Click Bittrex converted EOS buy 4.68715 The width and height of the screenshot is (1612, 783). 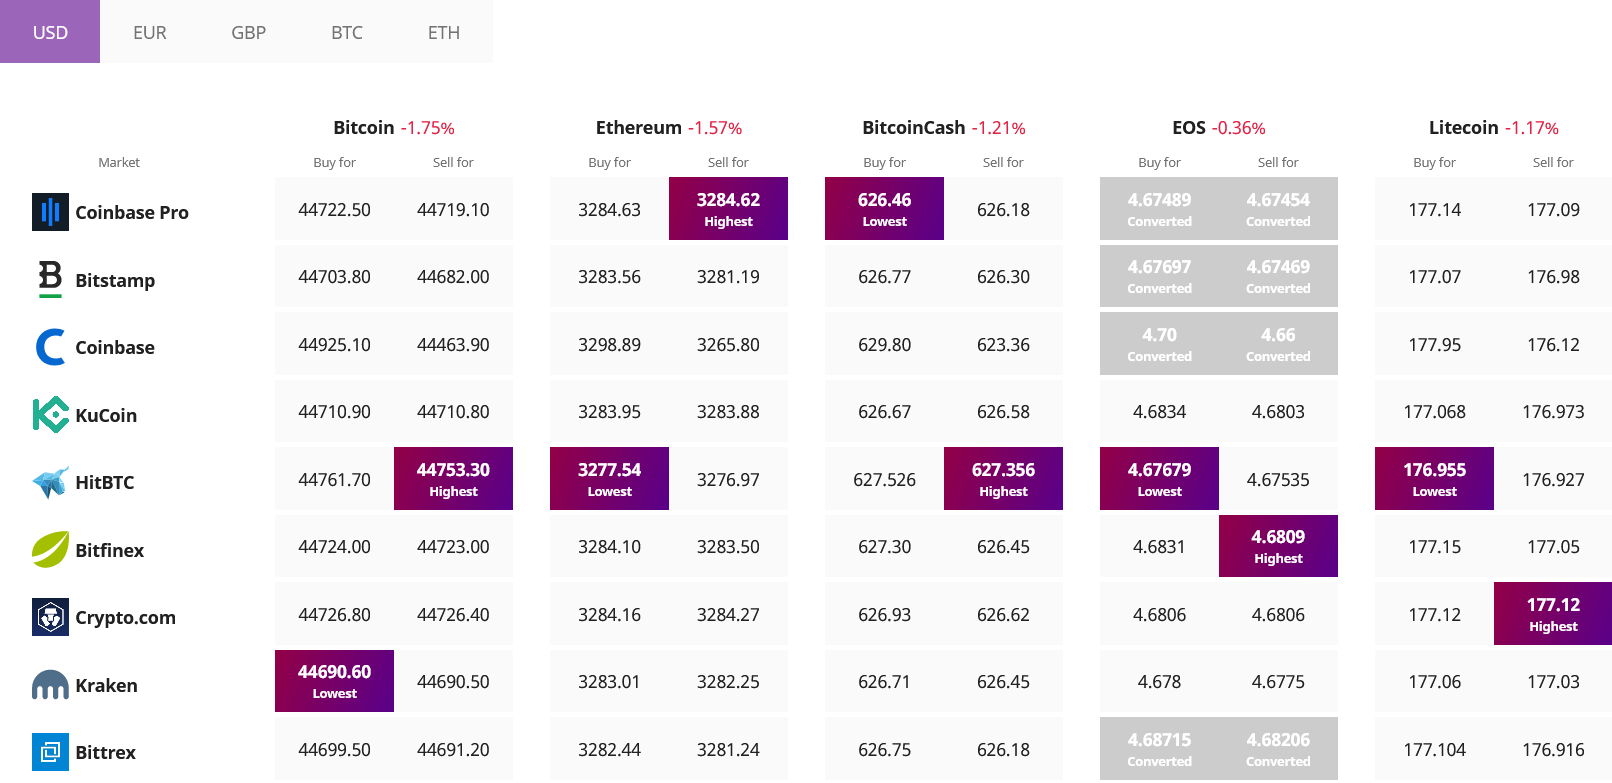(x=1159, y=748)
